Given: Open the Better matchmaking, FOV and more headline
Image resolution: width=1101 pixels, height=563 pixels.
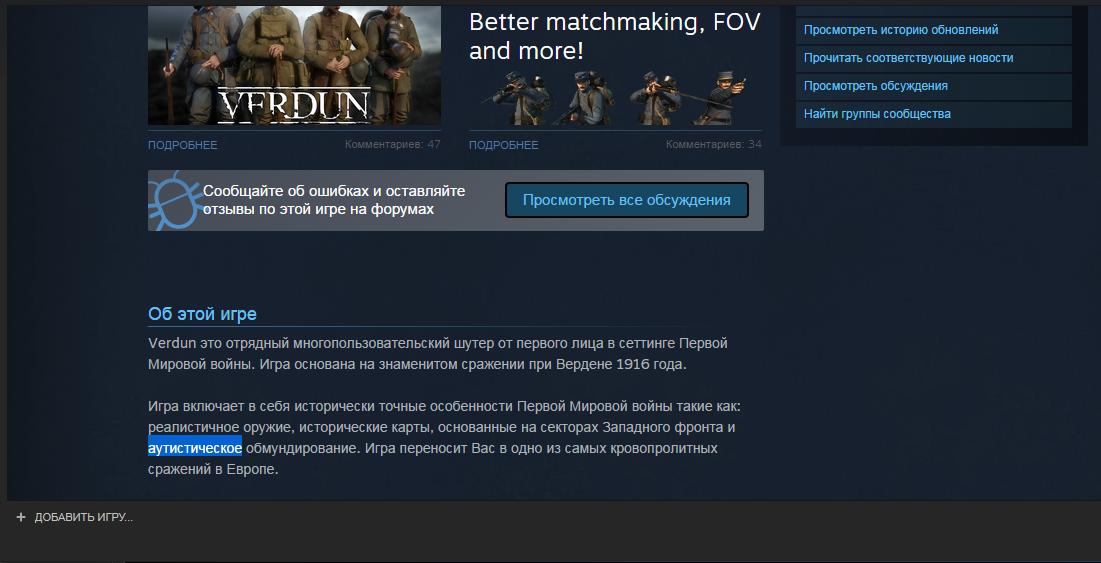Looking at the screenshot, I should [614, 37].
